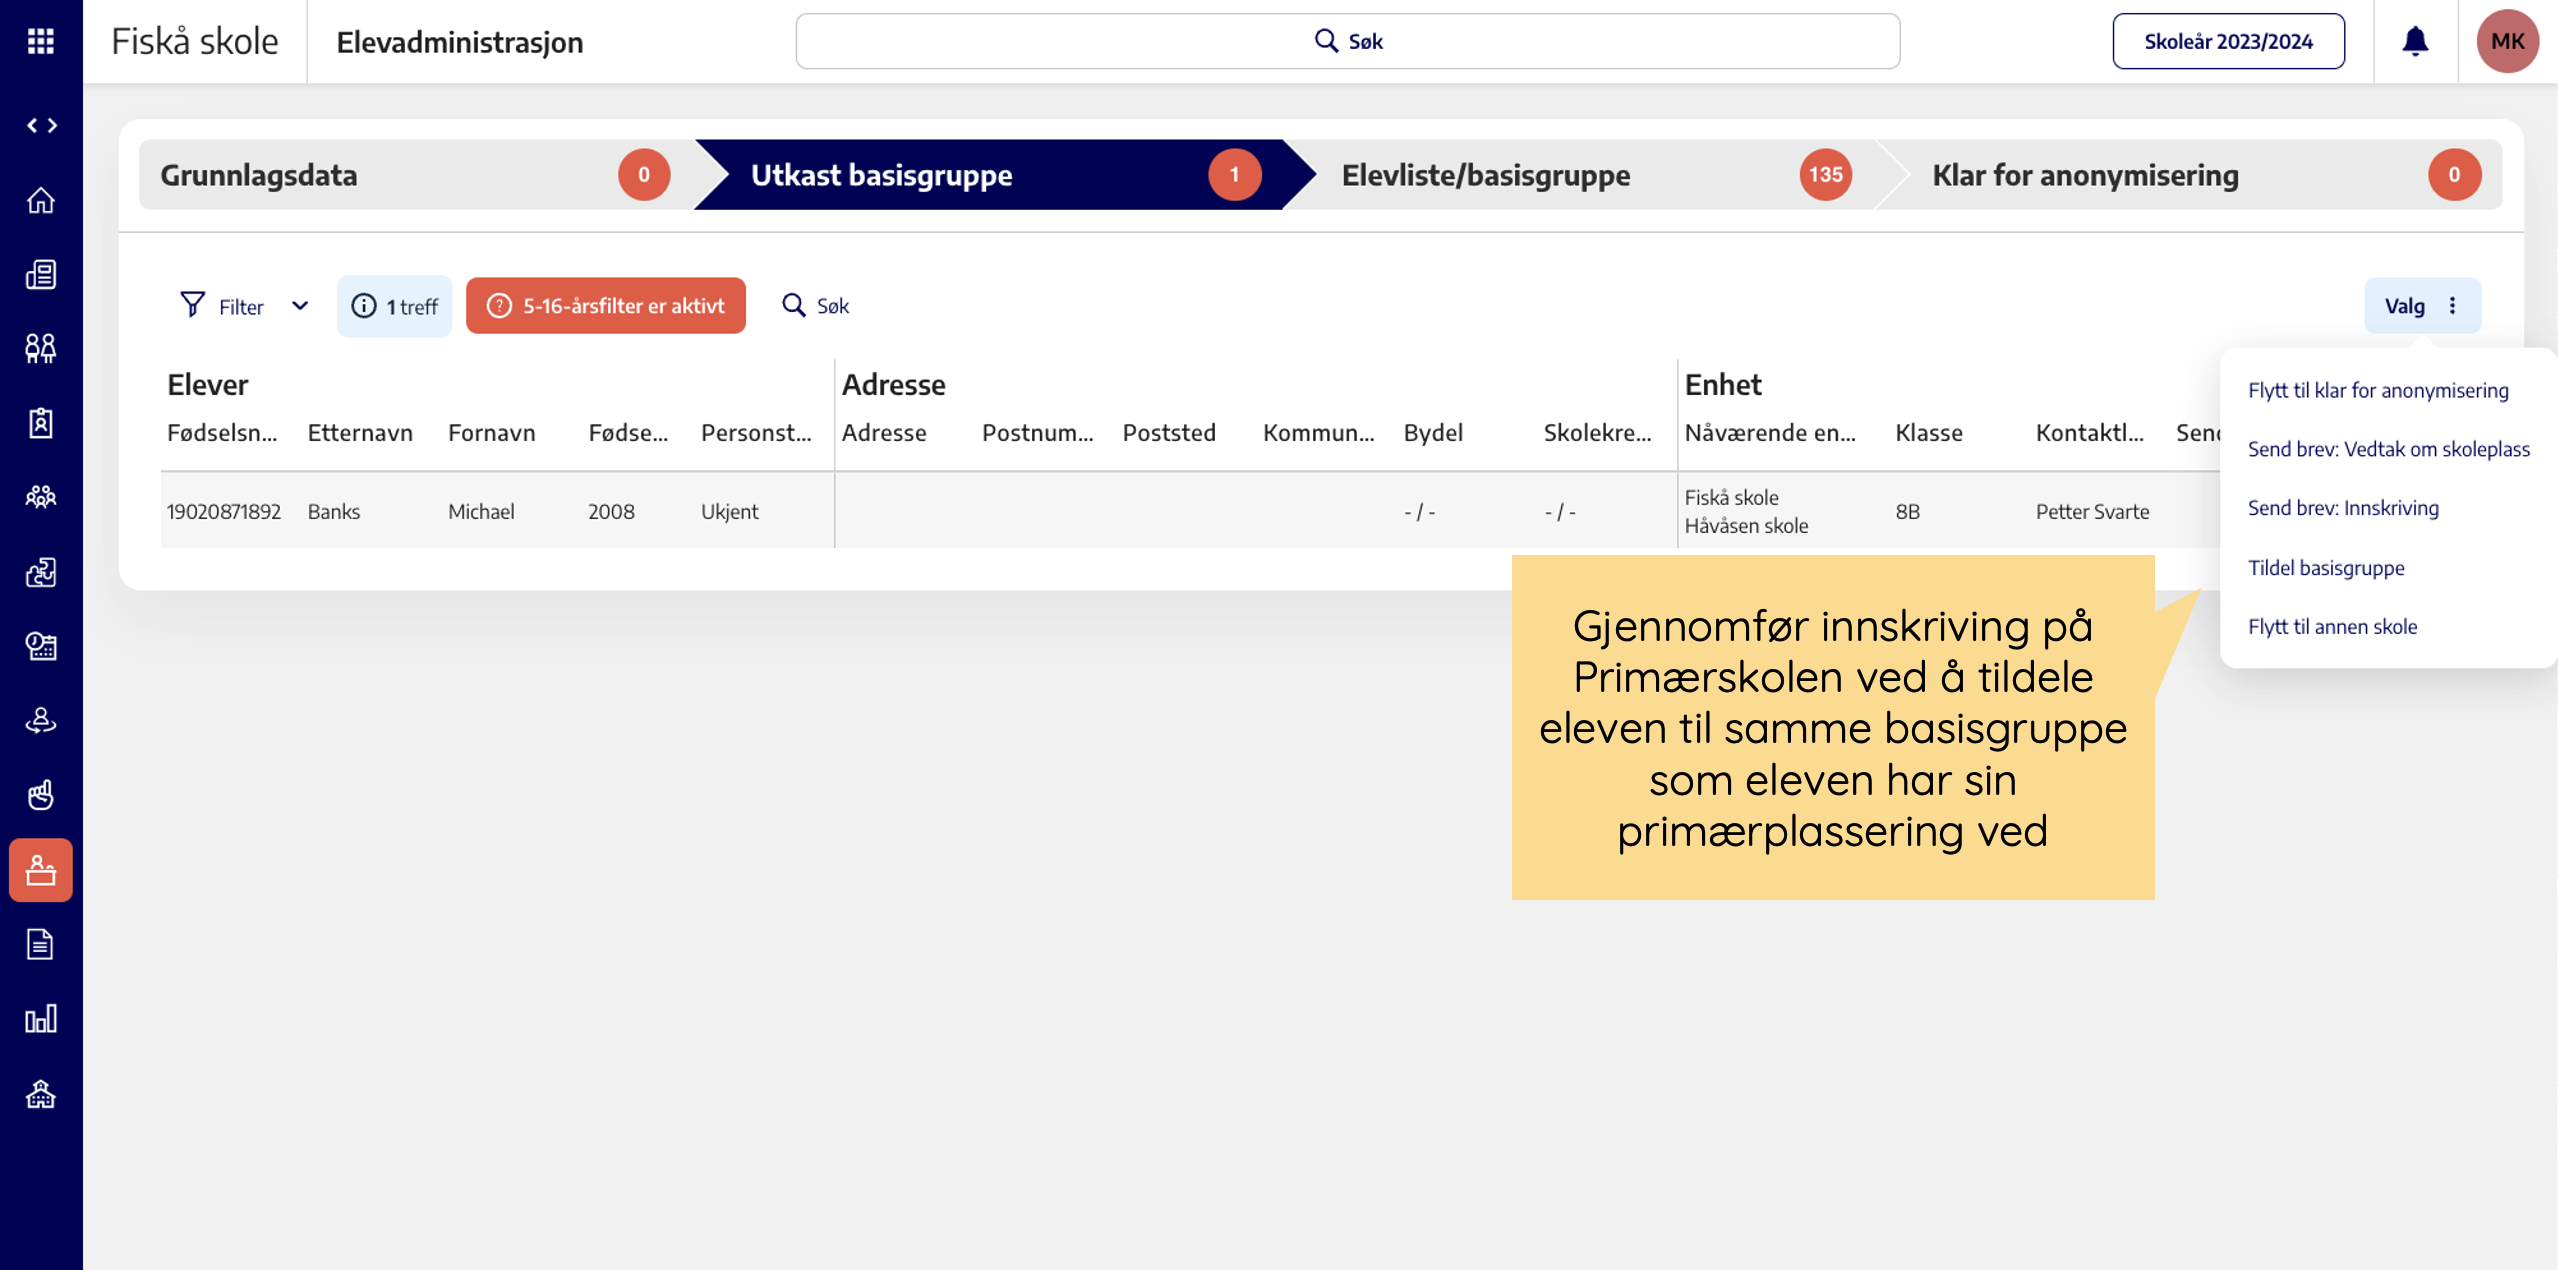This screenshot has height=1270, width=2558.
Task: Sort by the Fornavn column header
Action: (x=492, y=433)
